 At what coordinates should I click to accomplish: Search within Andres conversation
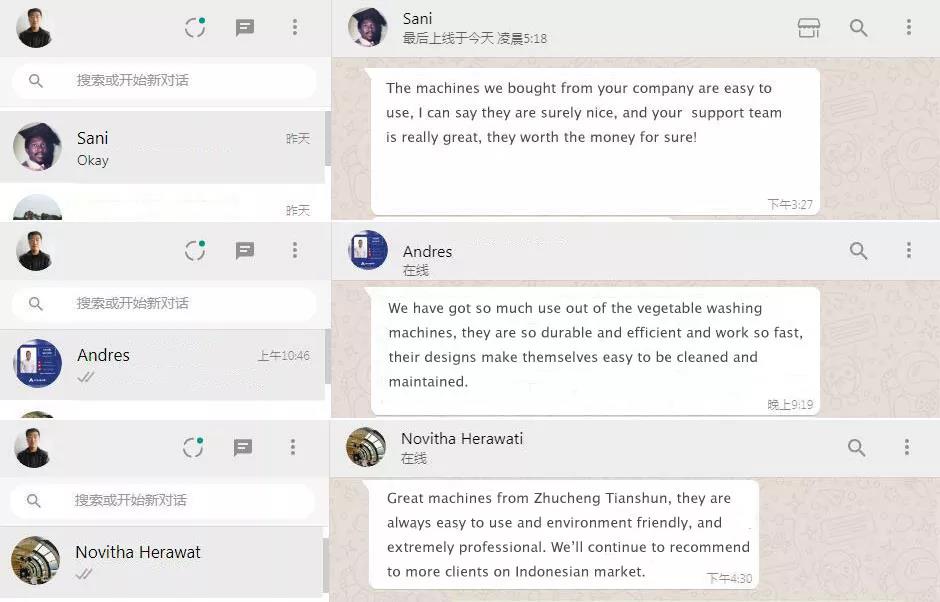click(858, 251)
